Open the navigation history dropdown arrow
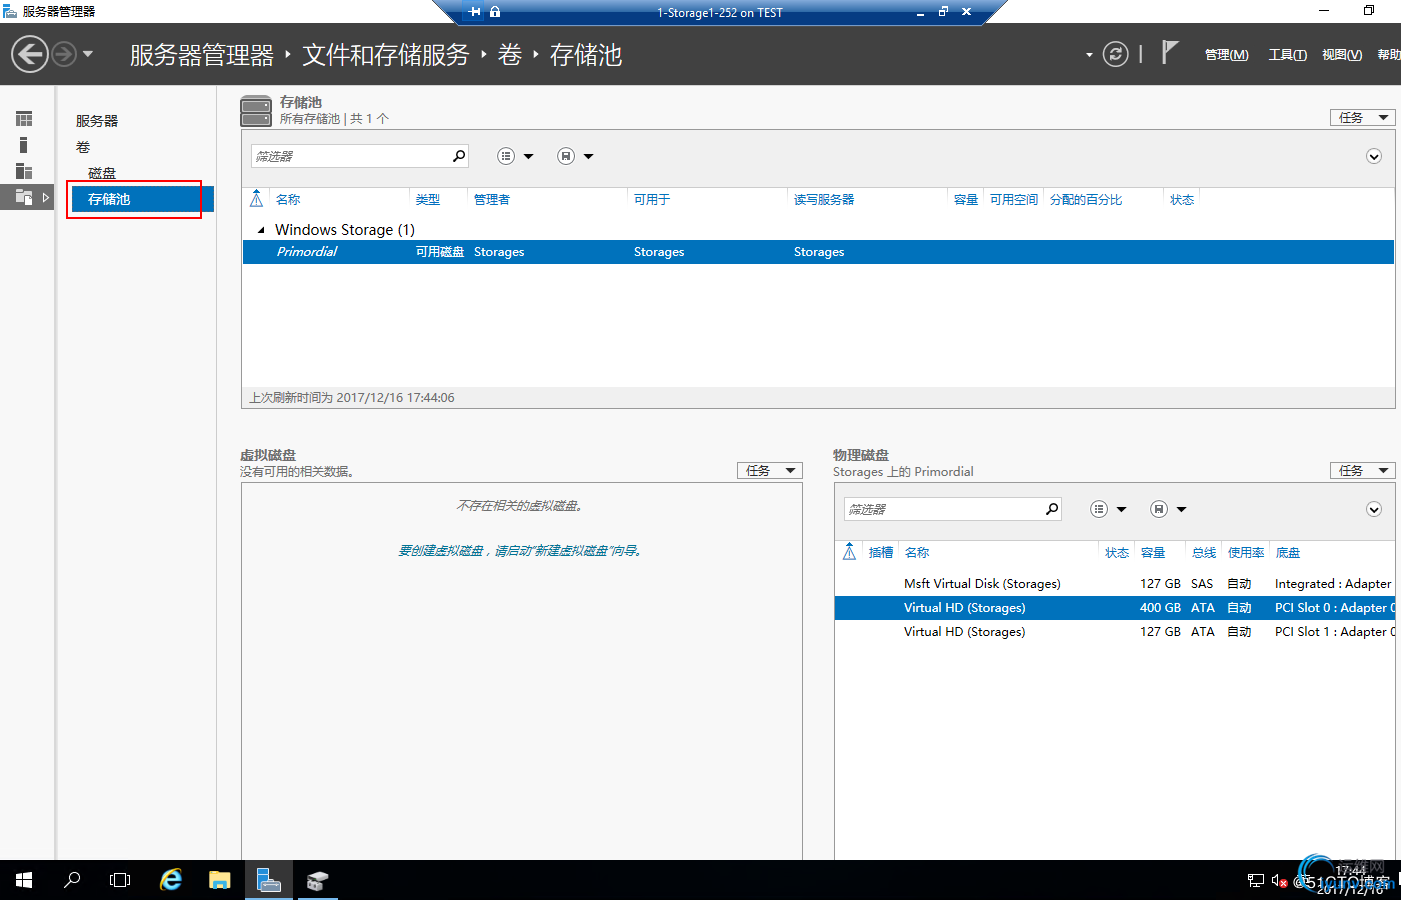 point(88,54)
